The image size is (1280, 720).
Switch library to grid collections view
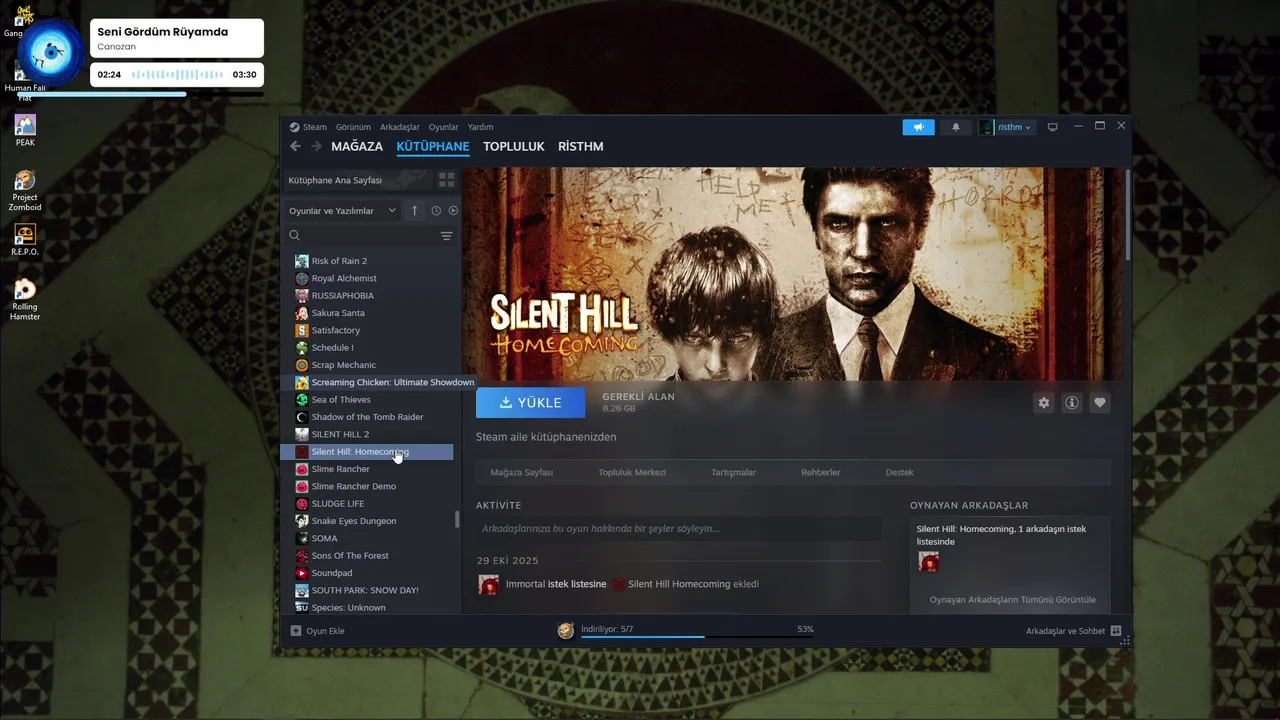point(446,180)
